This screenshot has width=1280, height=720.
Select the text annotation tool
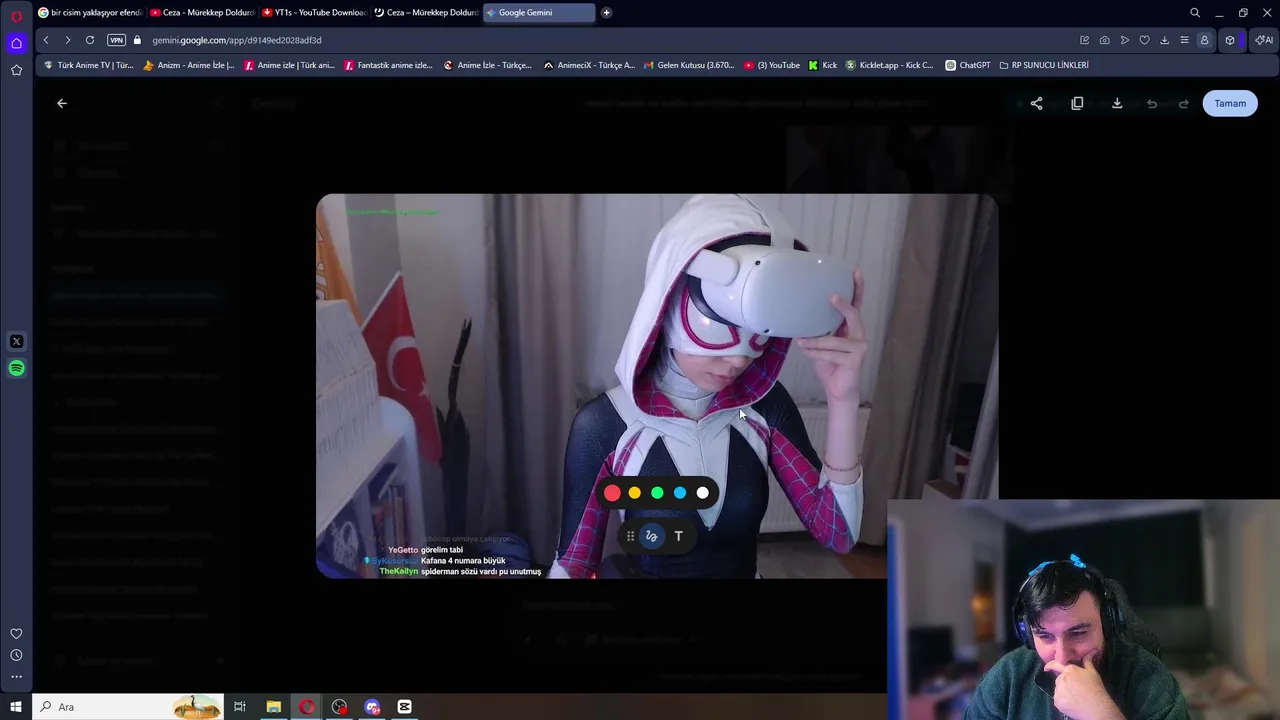click(678, 536)
